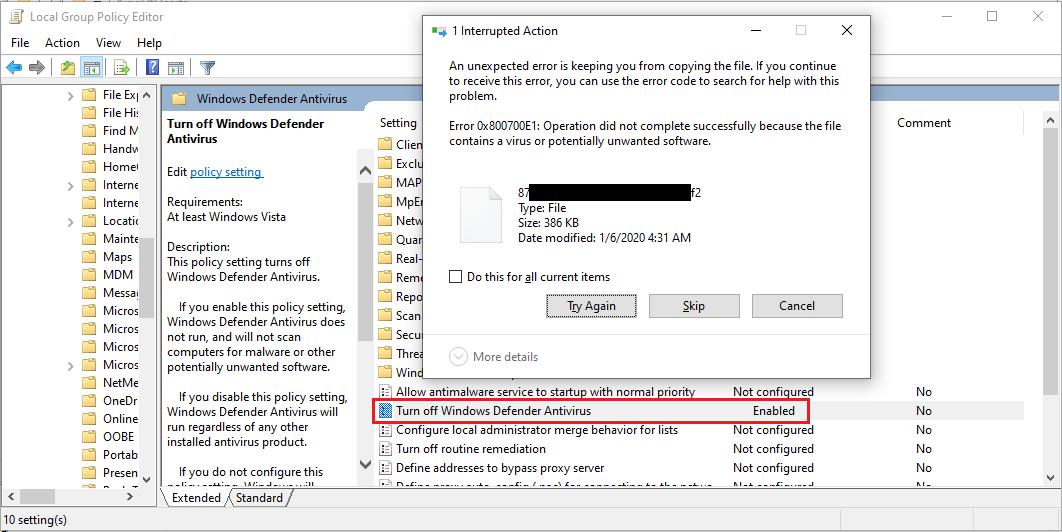Click description pane scrollbar up arrow
The height and width of the screenshot is (532, 1062).
tap(365, 170)
